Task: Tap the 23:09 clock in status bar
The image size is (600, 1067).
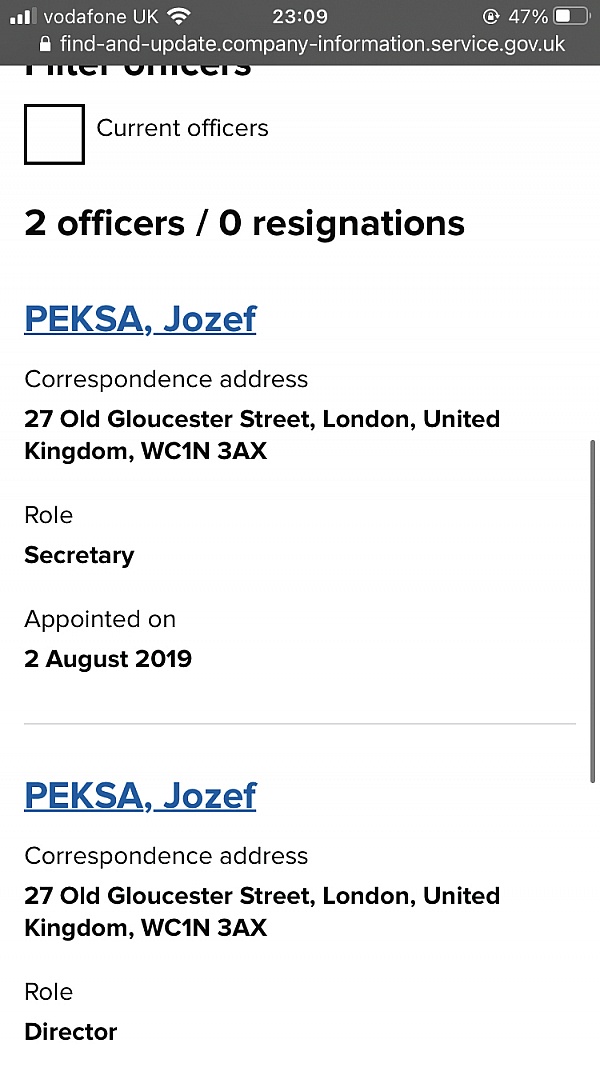Action: pos(299,17)
